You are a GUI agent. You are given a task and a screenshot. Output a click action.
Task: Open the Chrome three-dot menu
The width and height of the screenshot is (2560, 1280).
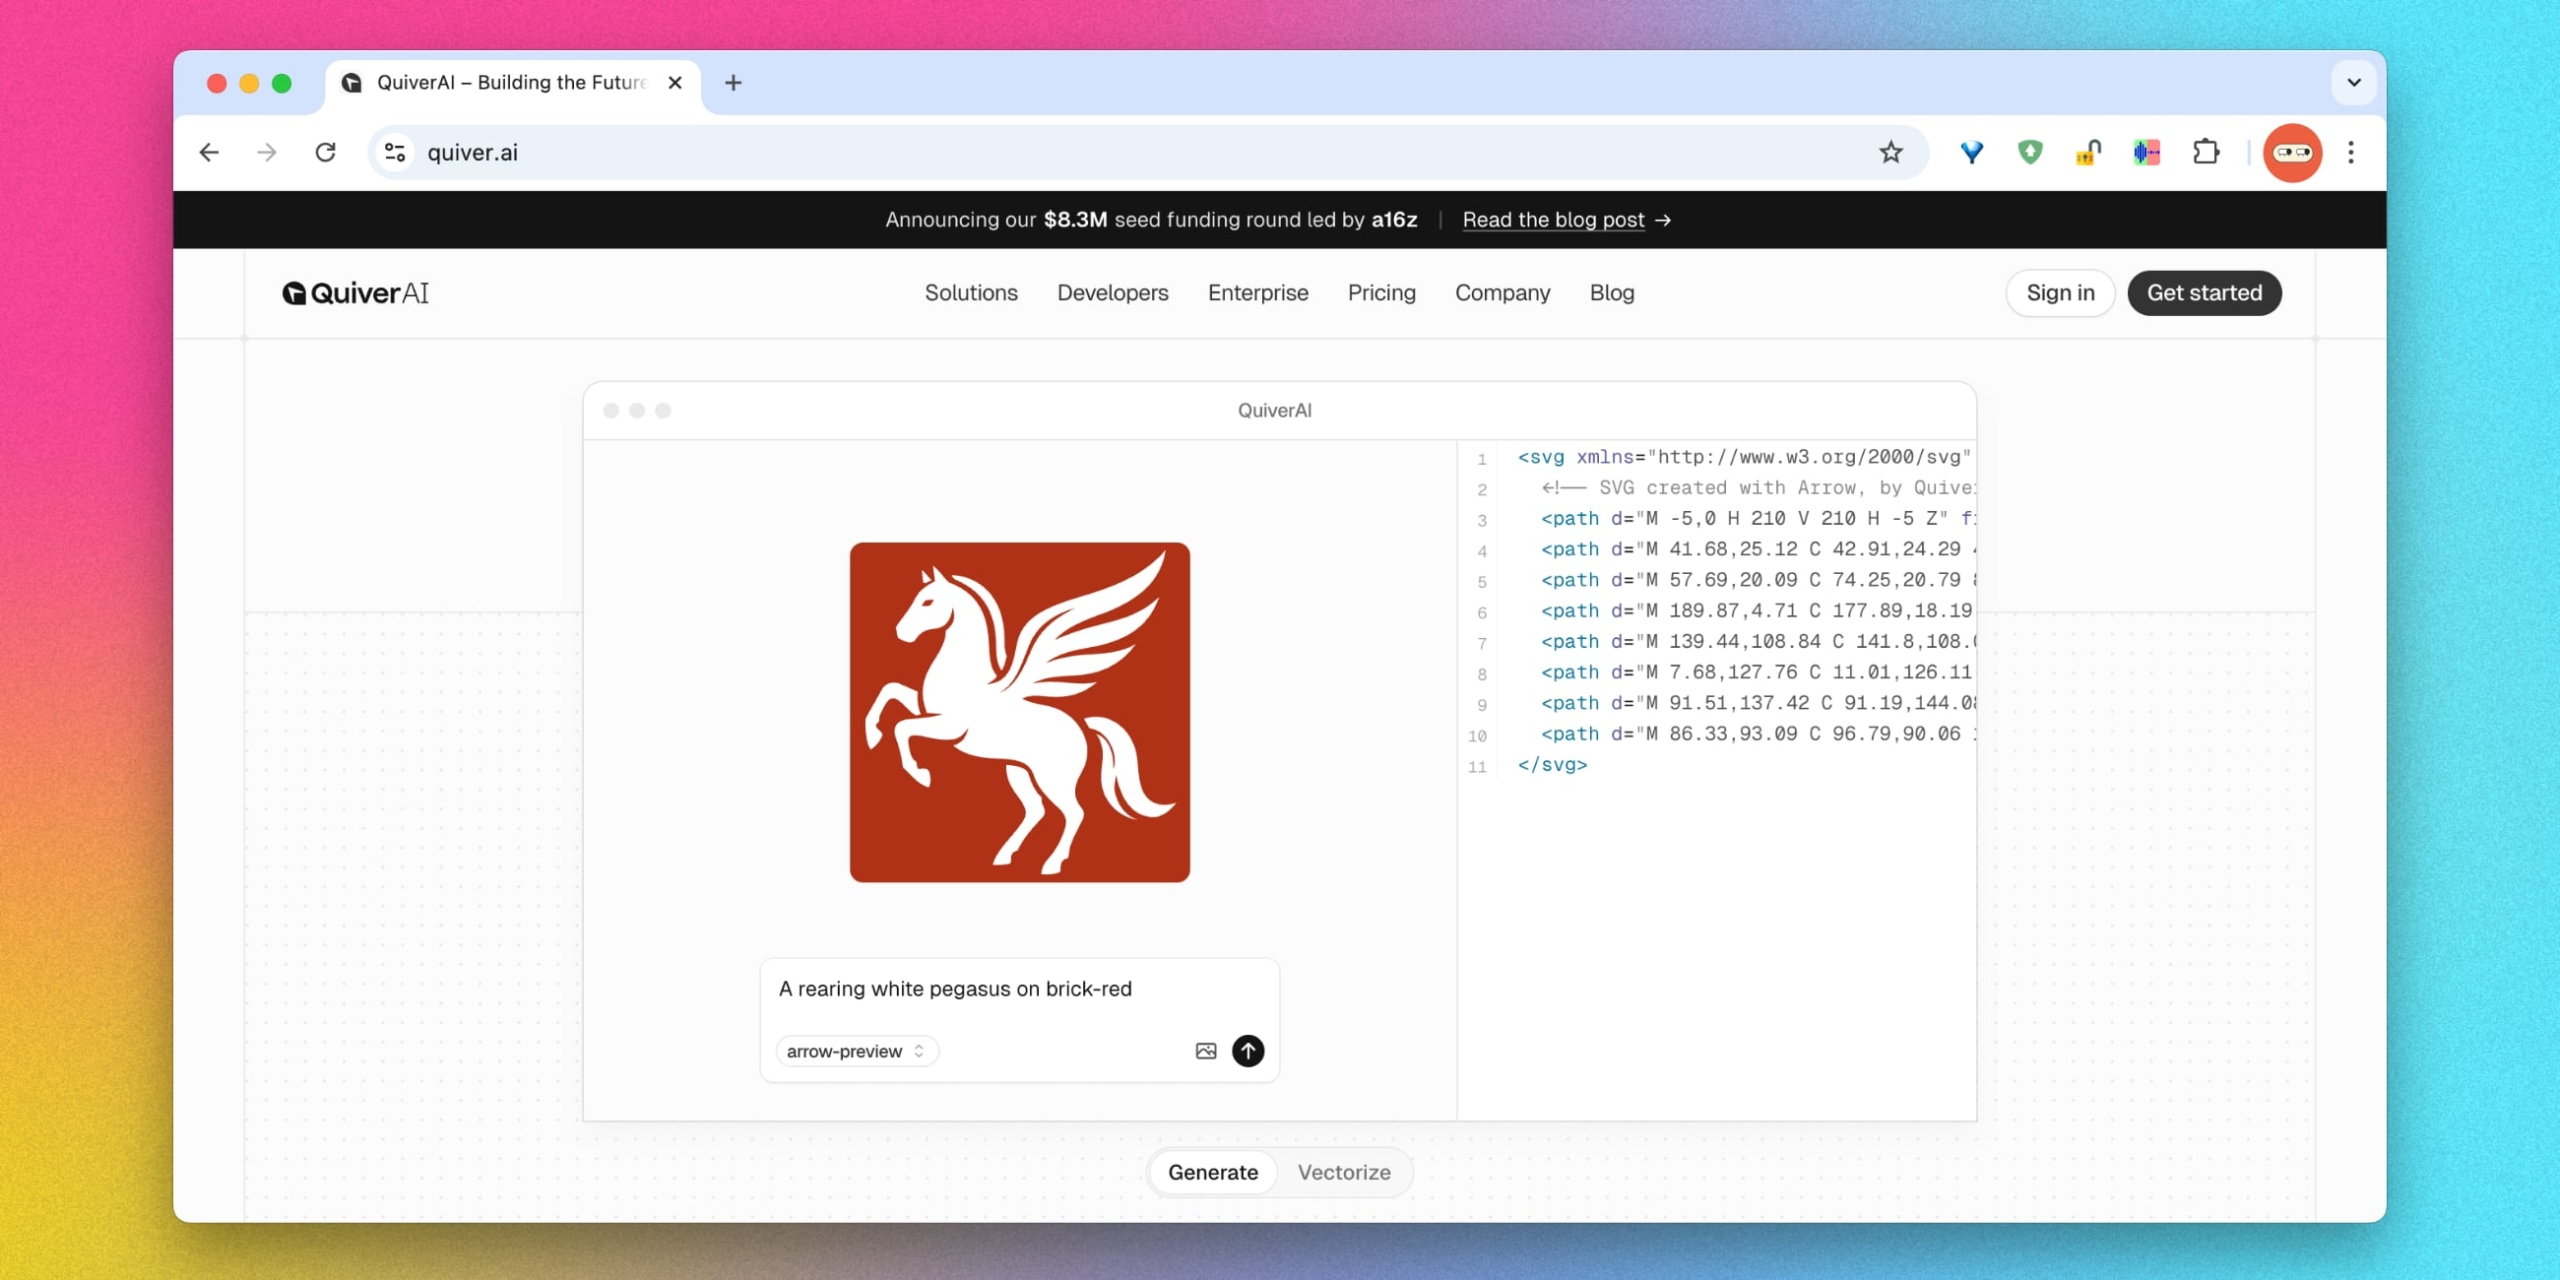pyautogui.click(x=2351, y=153)
